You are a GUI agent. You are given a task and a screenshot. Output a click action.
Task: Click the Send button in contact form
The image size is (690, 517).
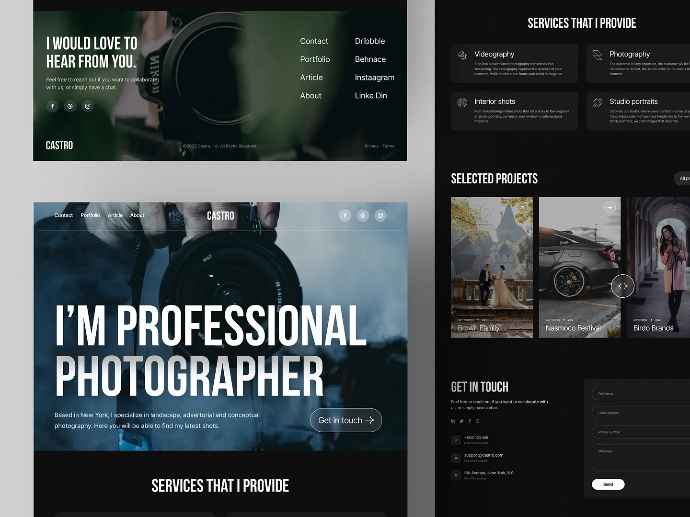[x=608, y=484]
